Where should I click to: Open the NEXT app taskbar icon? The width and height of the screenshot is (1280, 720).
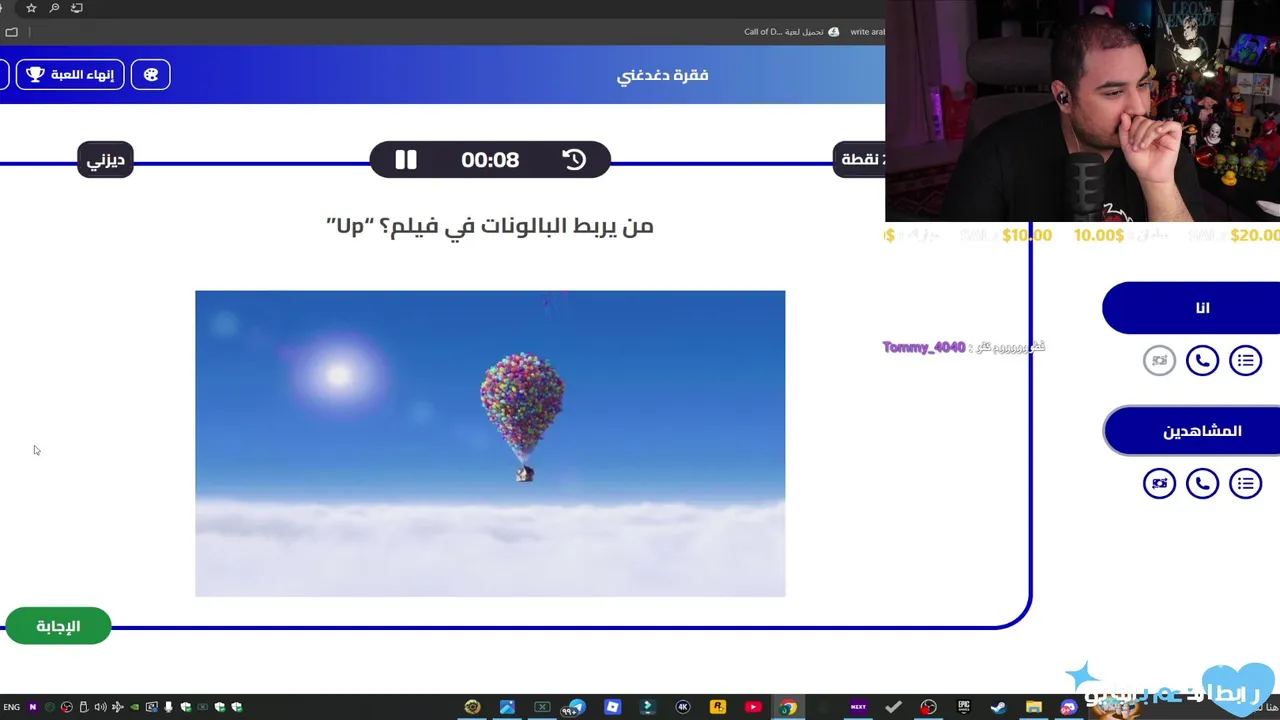pos(858,707)
